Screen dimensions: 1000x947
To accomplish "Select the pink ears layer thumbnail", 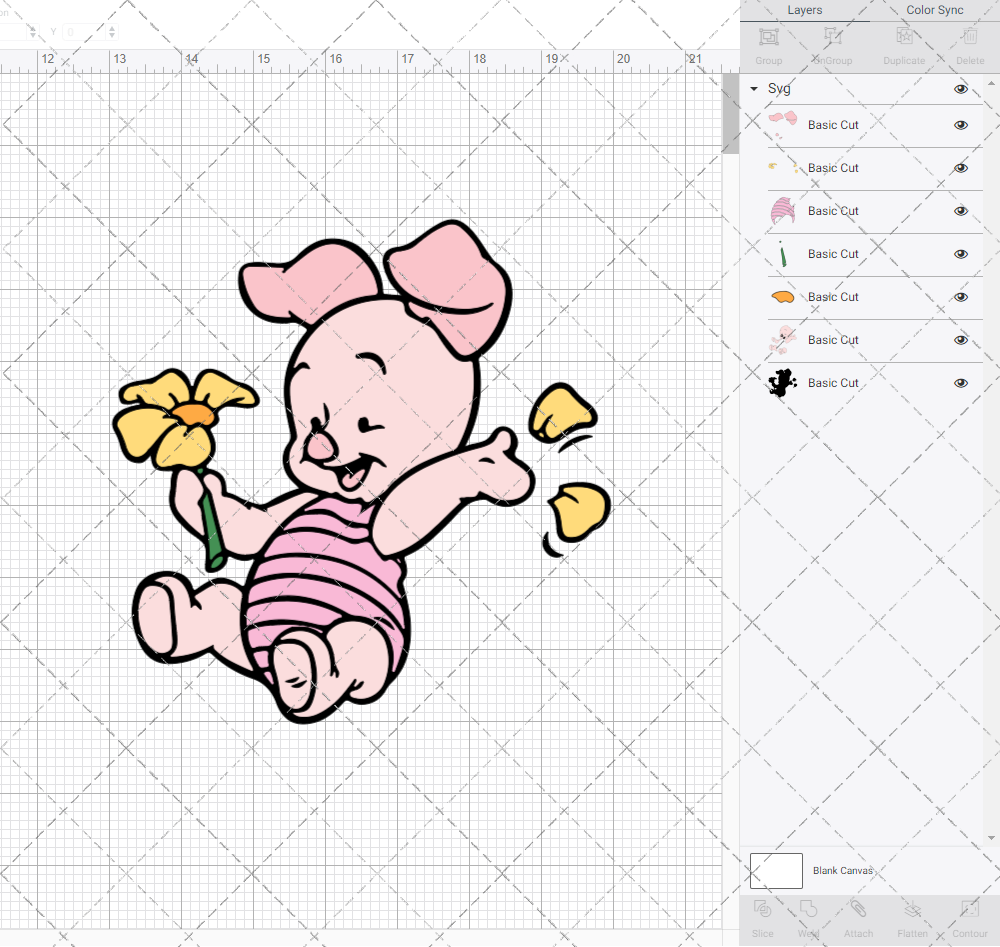I will point(783,125).
